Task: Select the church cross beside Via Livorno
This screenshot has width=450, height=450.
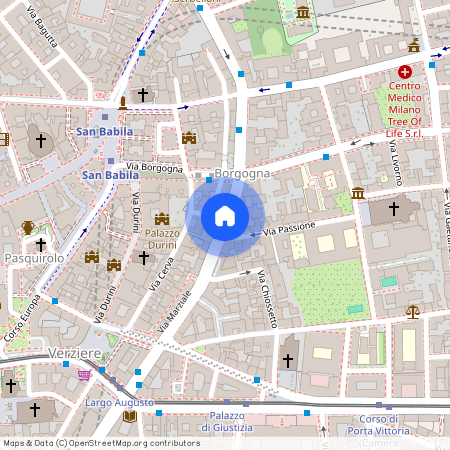Action: point(394,209)
